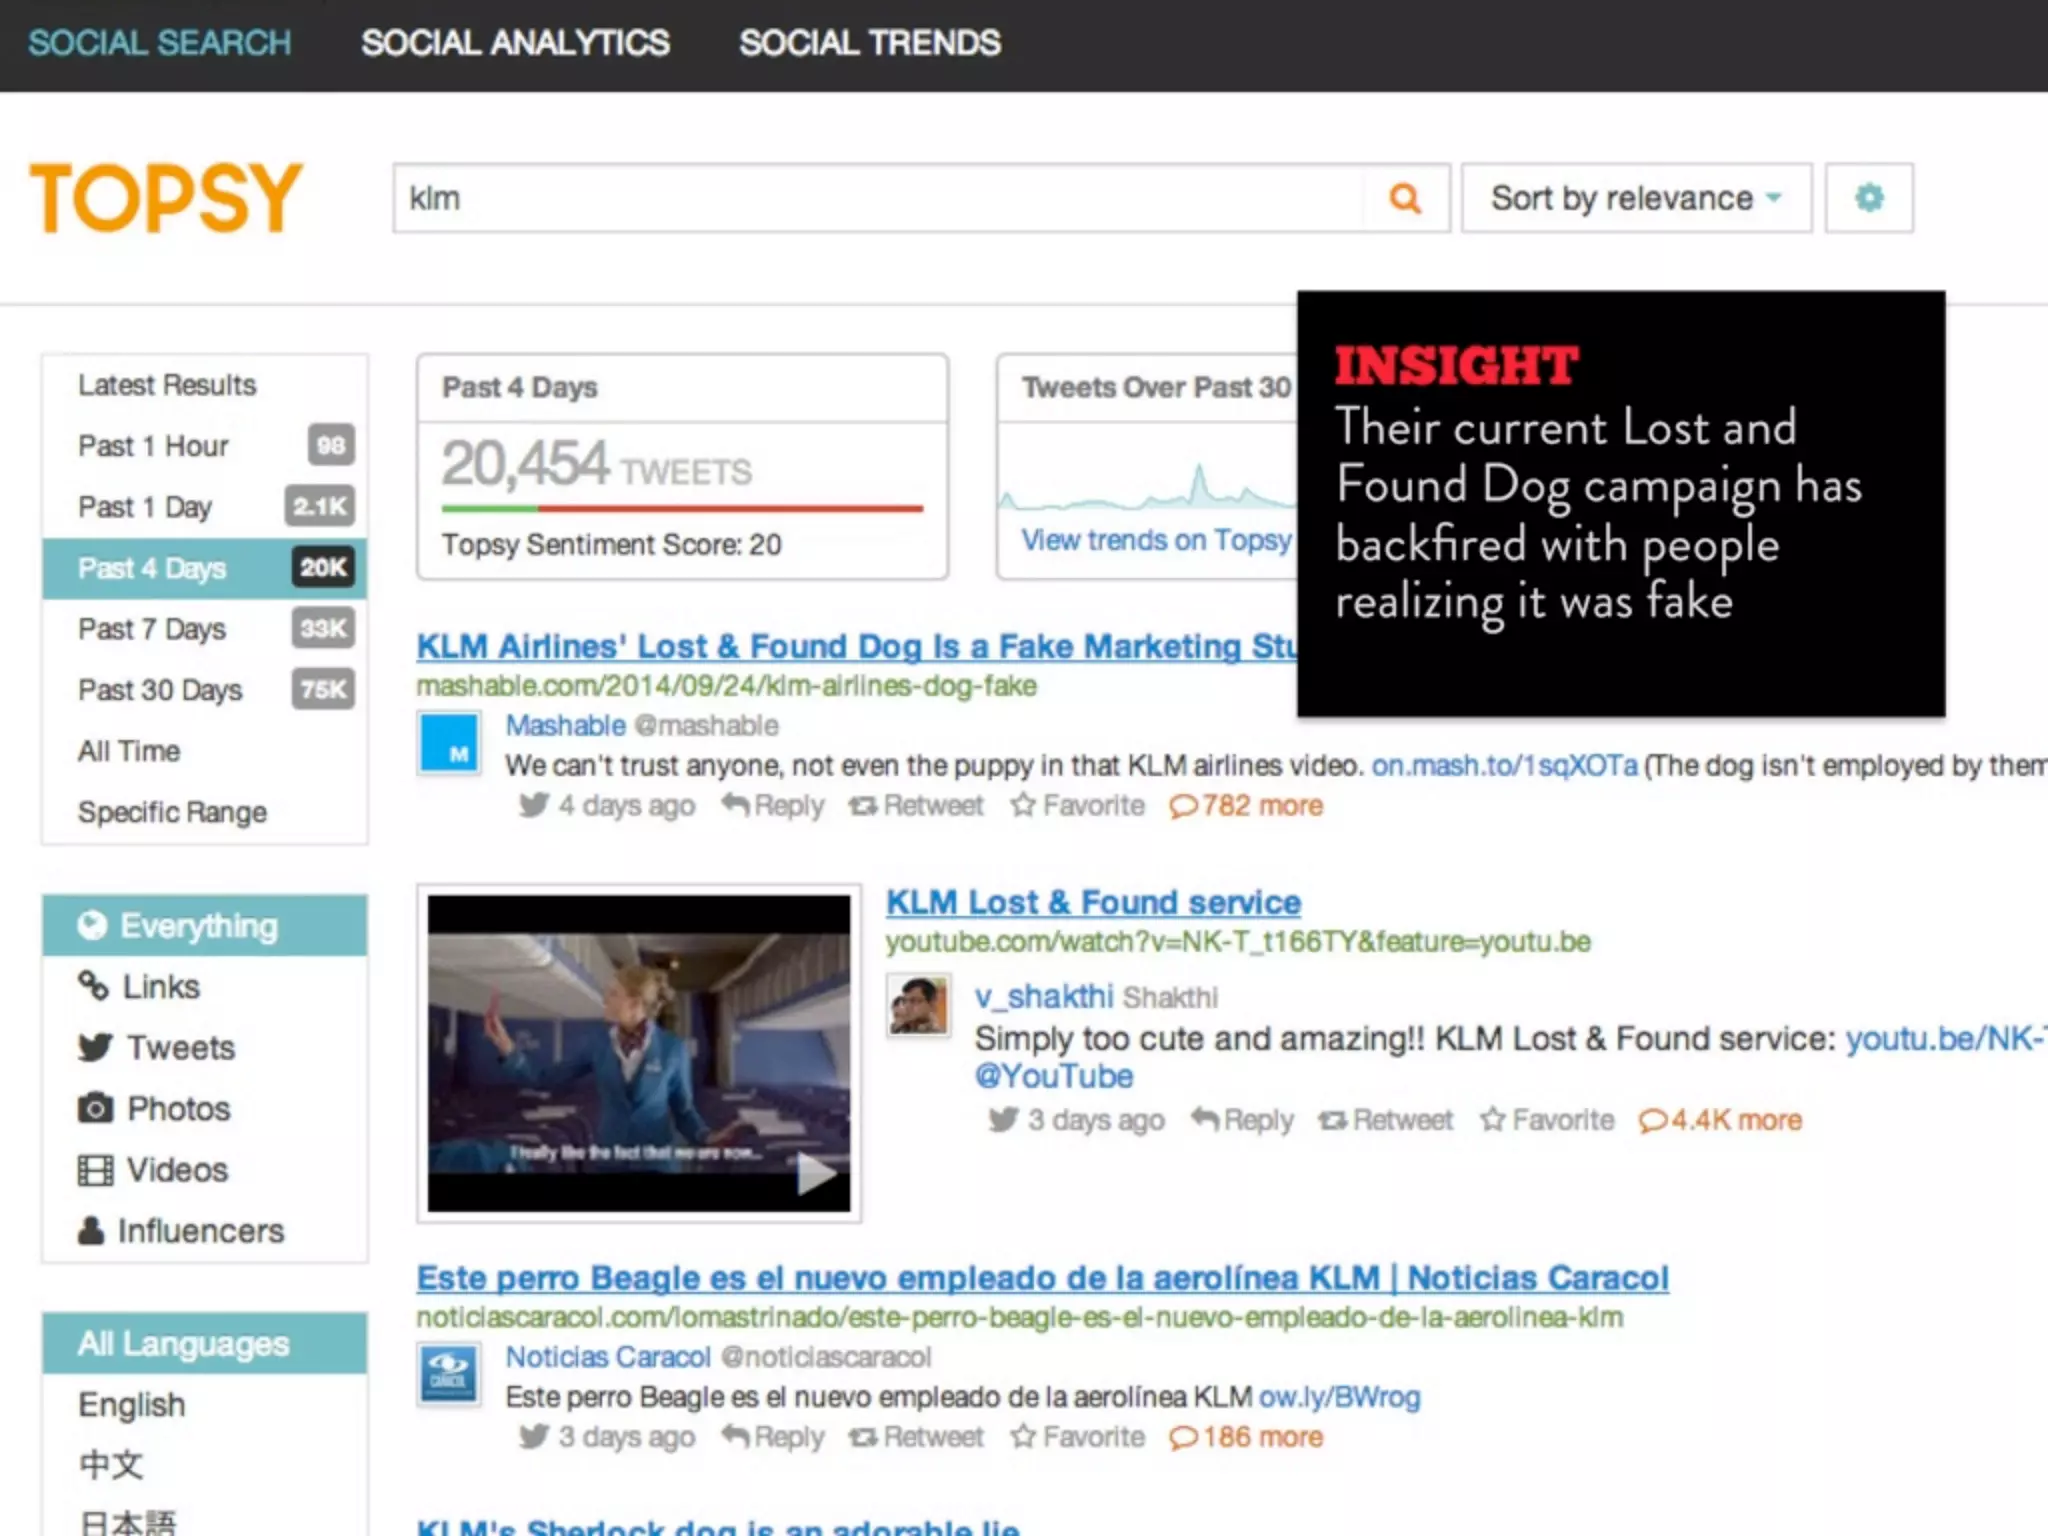
Task: Play the KLM Lost & Found video thumbnail
Action: tap(639, 1053)
